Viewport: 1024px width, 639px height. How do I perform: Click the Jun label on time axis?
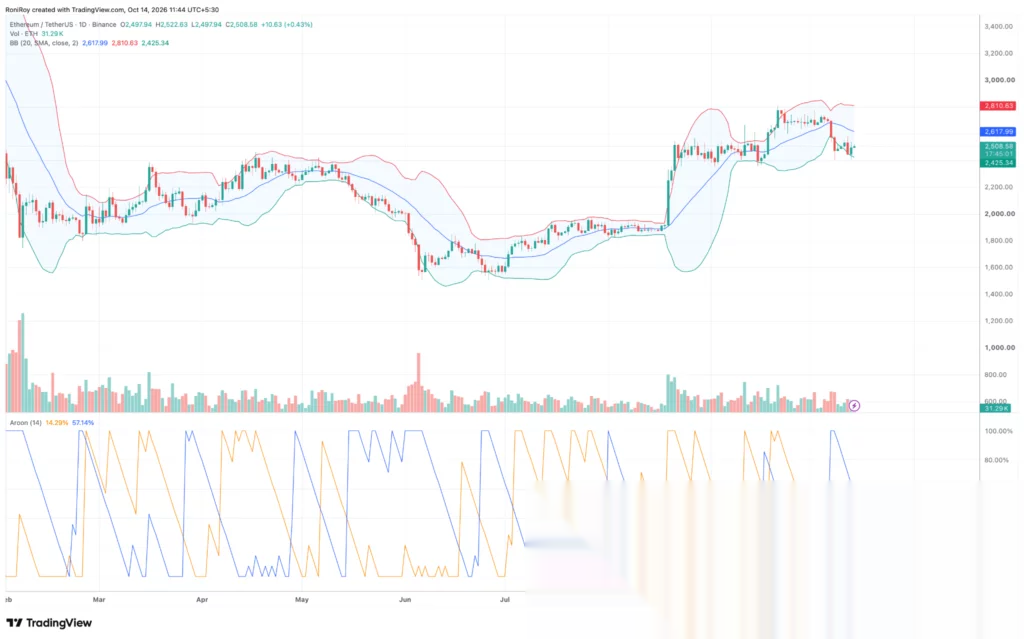coord(406,599)
